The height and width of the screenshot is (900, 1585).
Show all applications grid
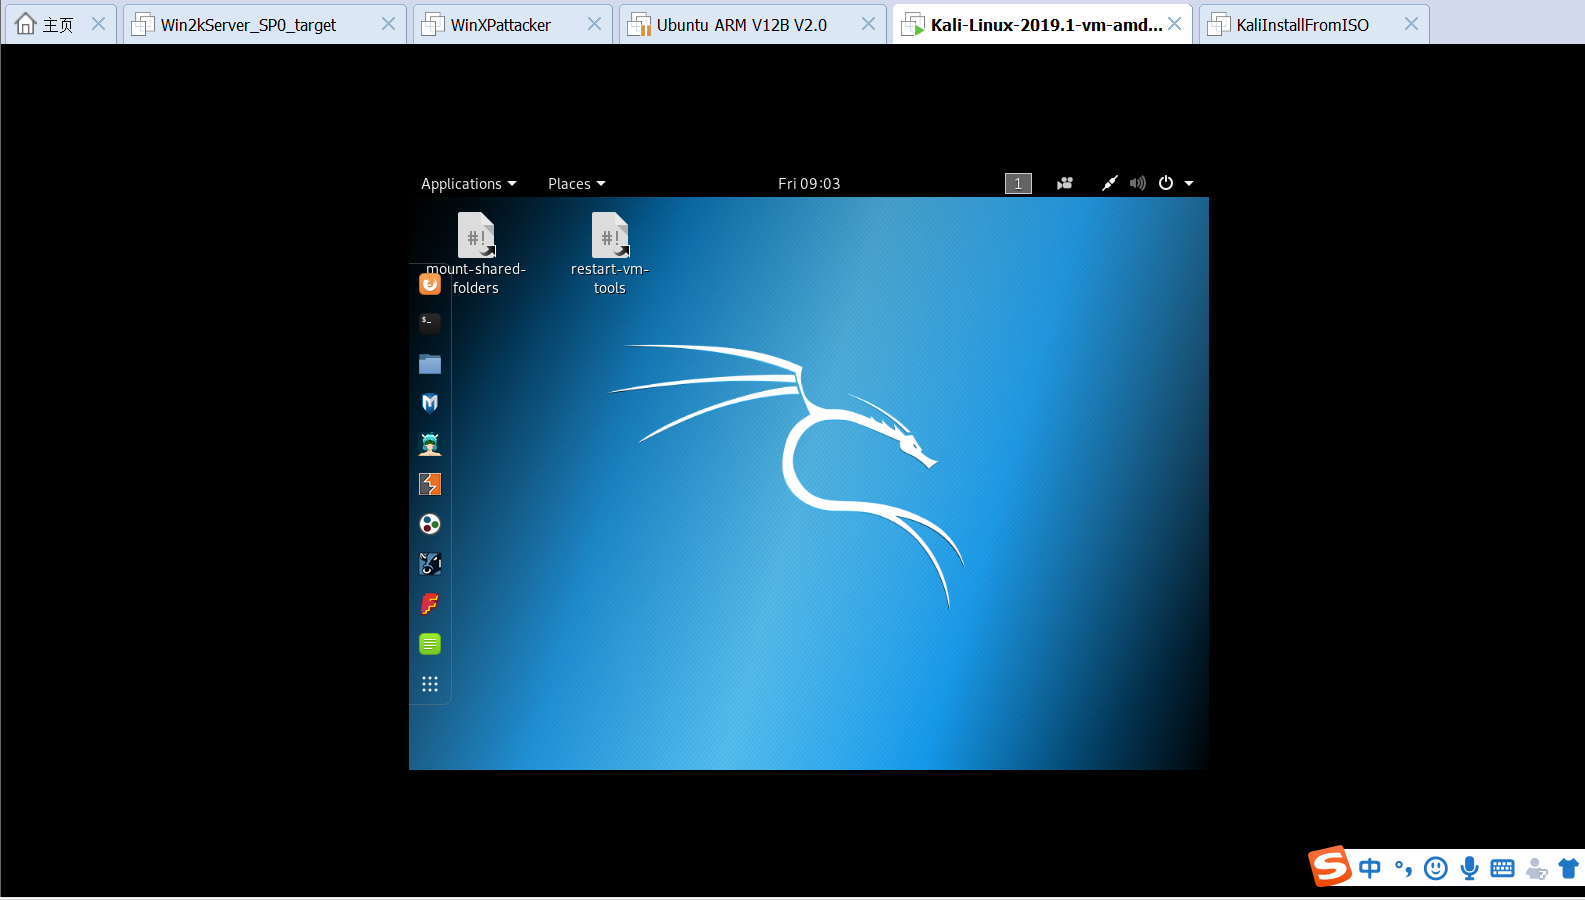pos(430,684)
